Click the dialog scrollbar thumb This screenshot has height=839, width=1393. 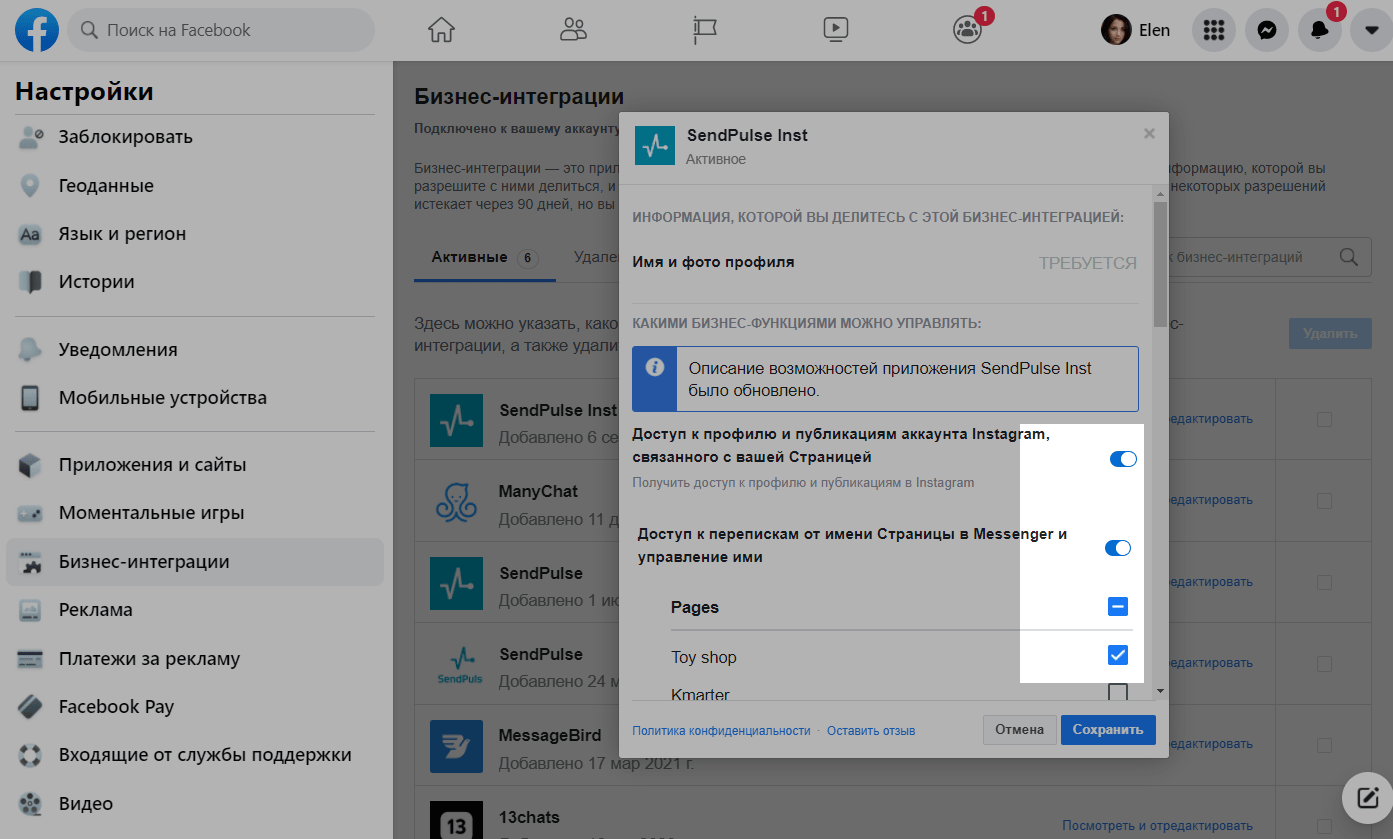pos(1160,263)
